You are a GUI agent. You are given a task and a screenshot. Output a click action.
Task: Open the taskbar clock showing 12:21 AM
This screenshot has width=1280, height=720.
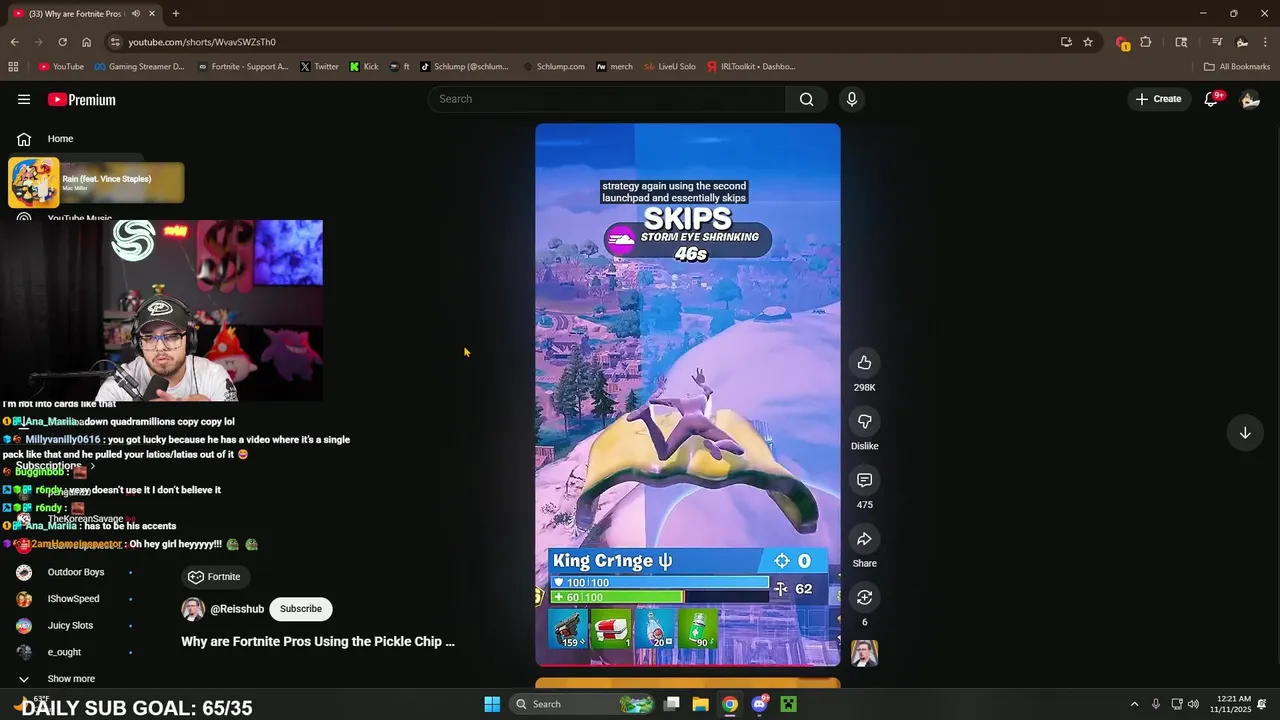[1229, 704]
